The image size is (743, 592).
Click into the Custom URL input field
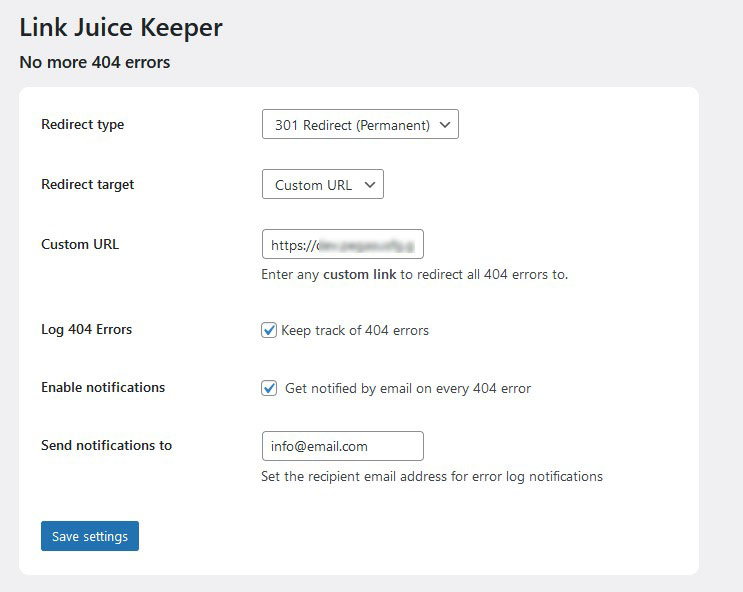343,244
